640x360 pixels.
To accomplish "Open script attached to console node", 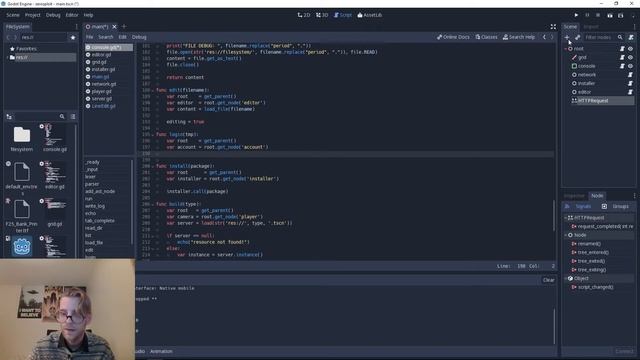I will tap(622, 66).
